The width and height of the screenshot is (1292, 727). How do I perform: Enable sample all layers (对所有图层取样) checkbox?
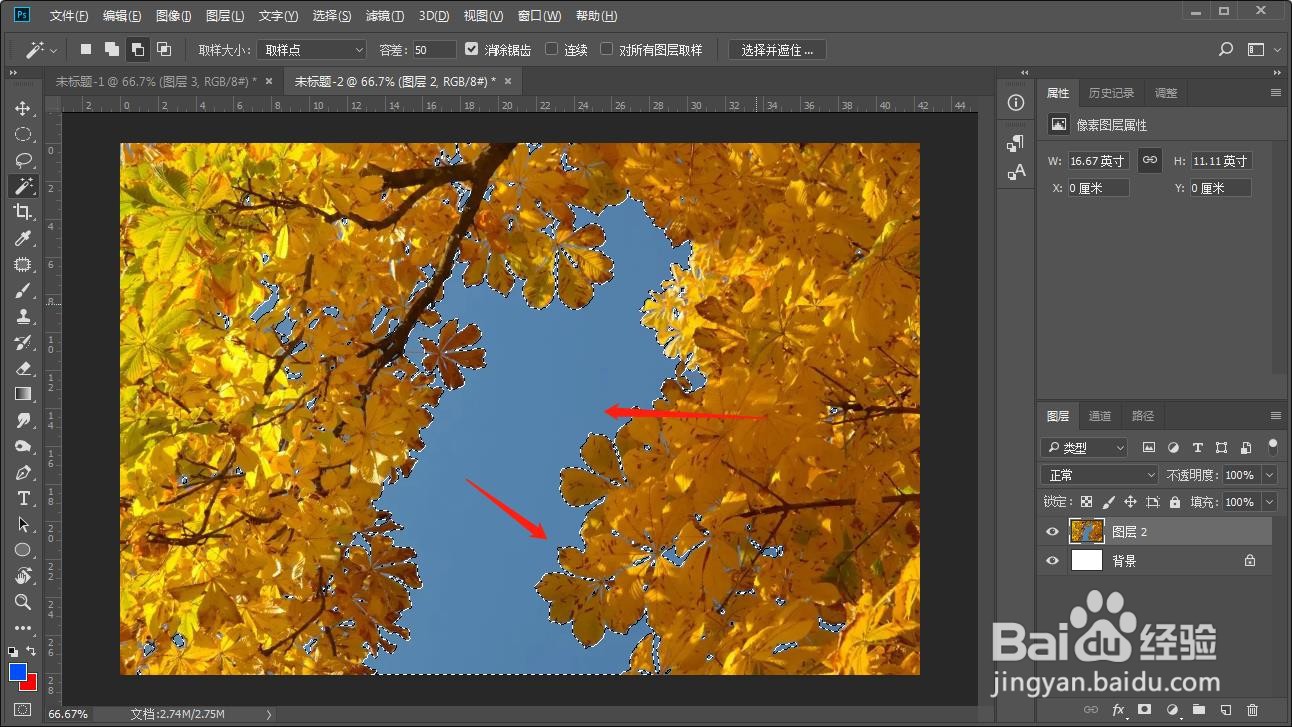pyautogui.click(x=606, y=49)
